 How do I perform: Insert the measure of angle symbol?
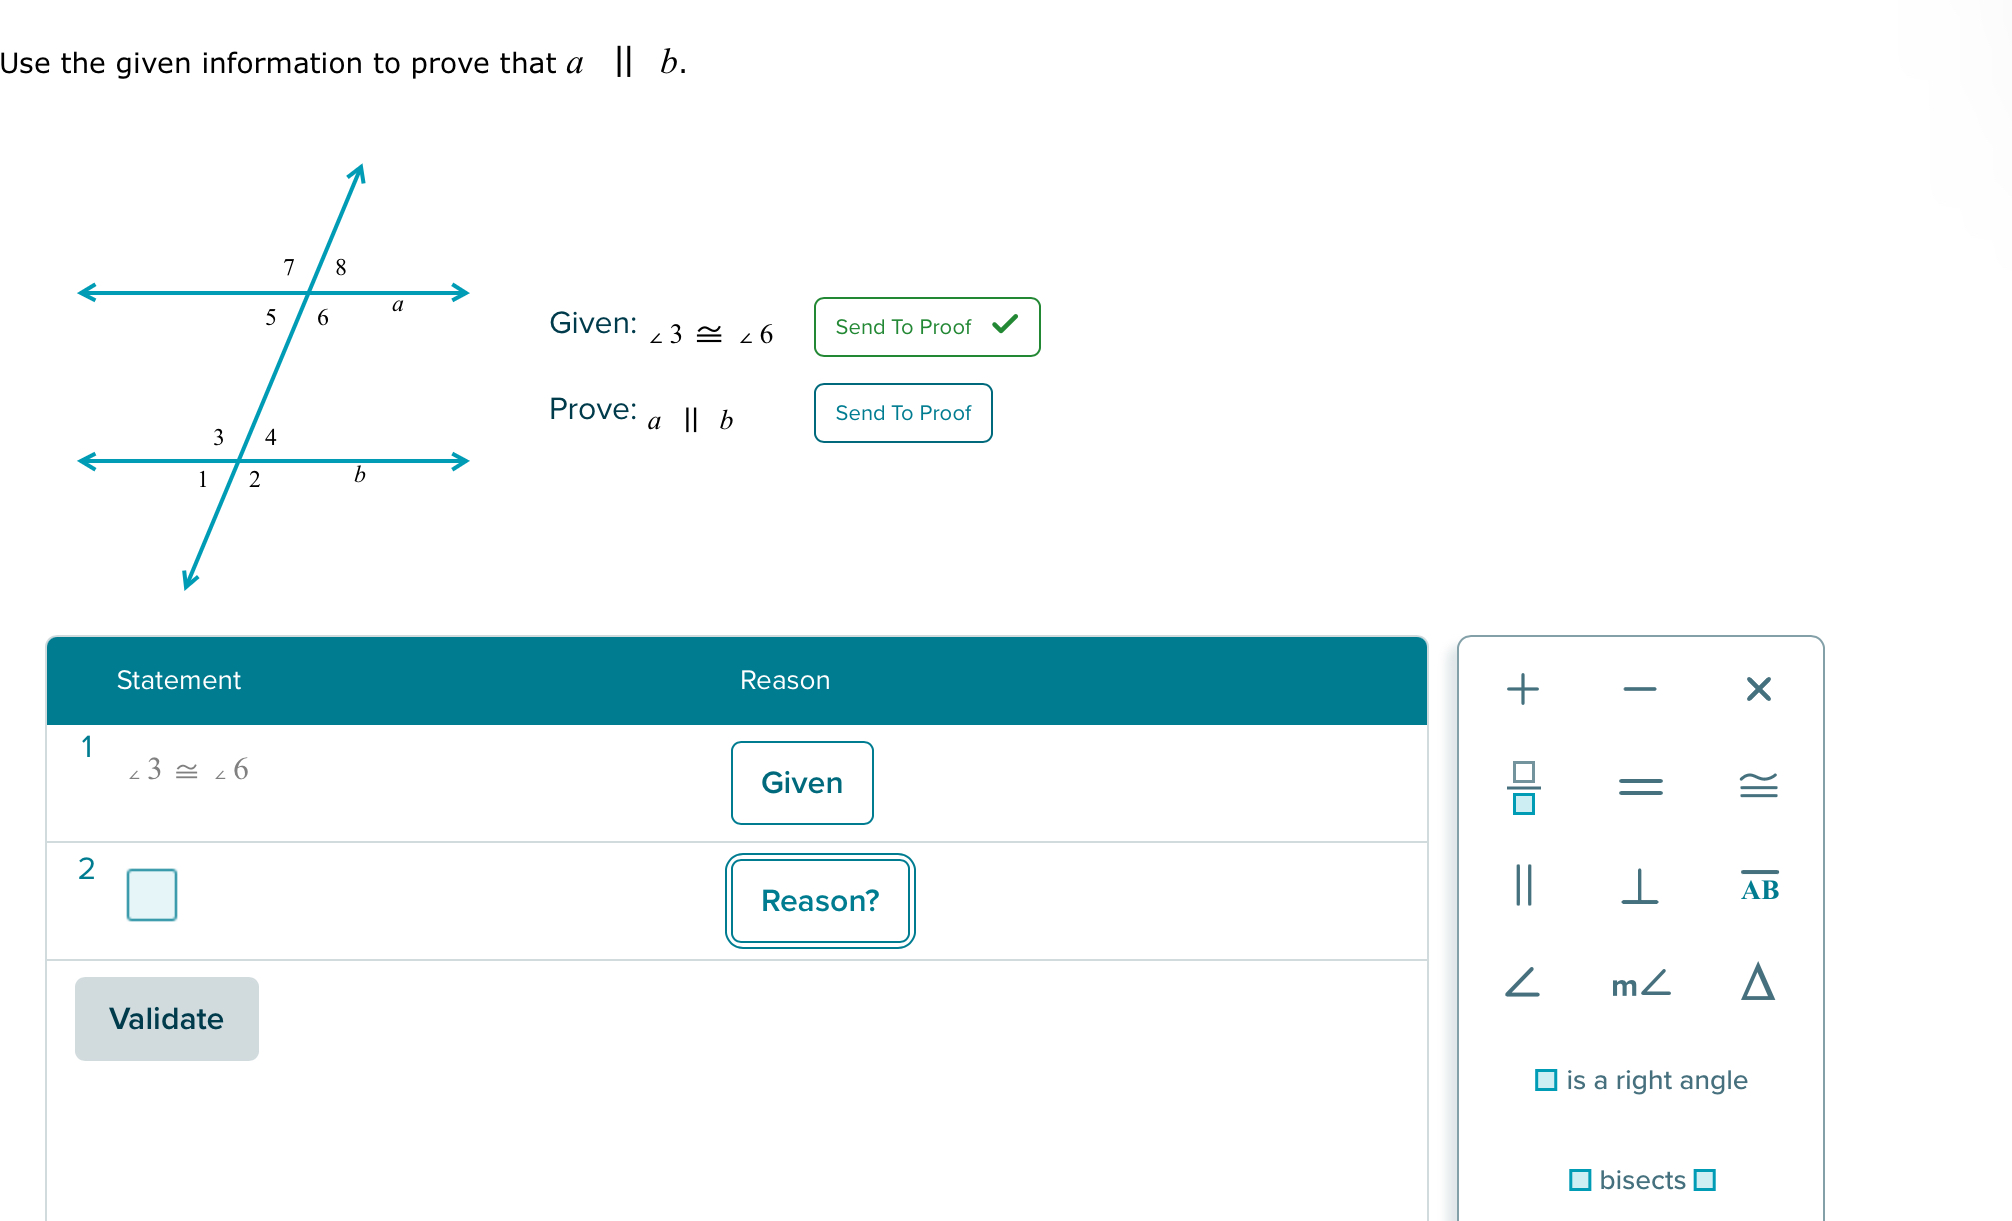[1641, 985]
